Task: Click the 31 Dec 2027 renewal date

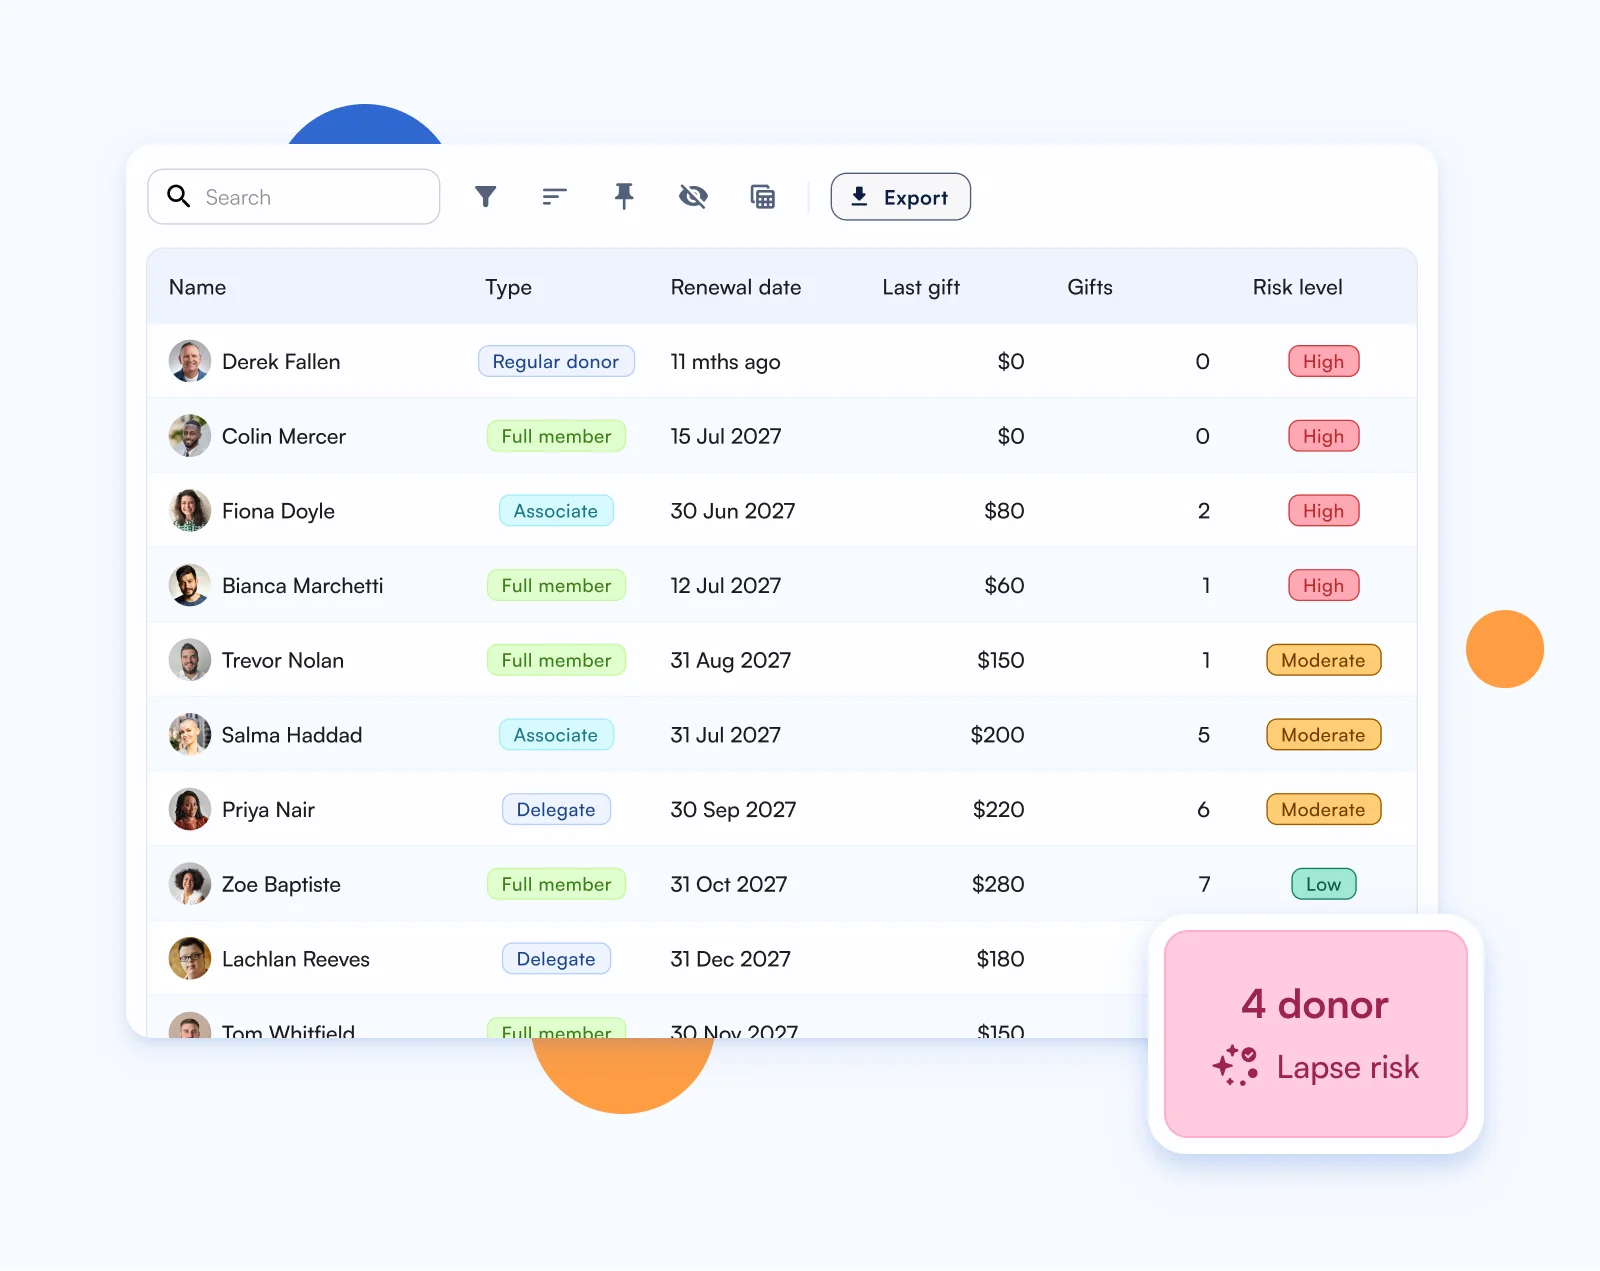Action: [x=731, y=959]
